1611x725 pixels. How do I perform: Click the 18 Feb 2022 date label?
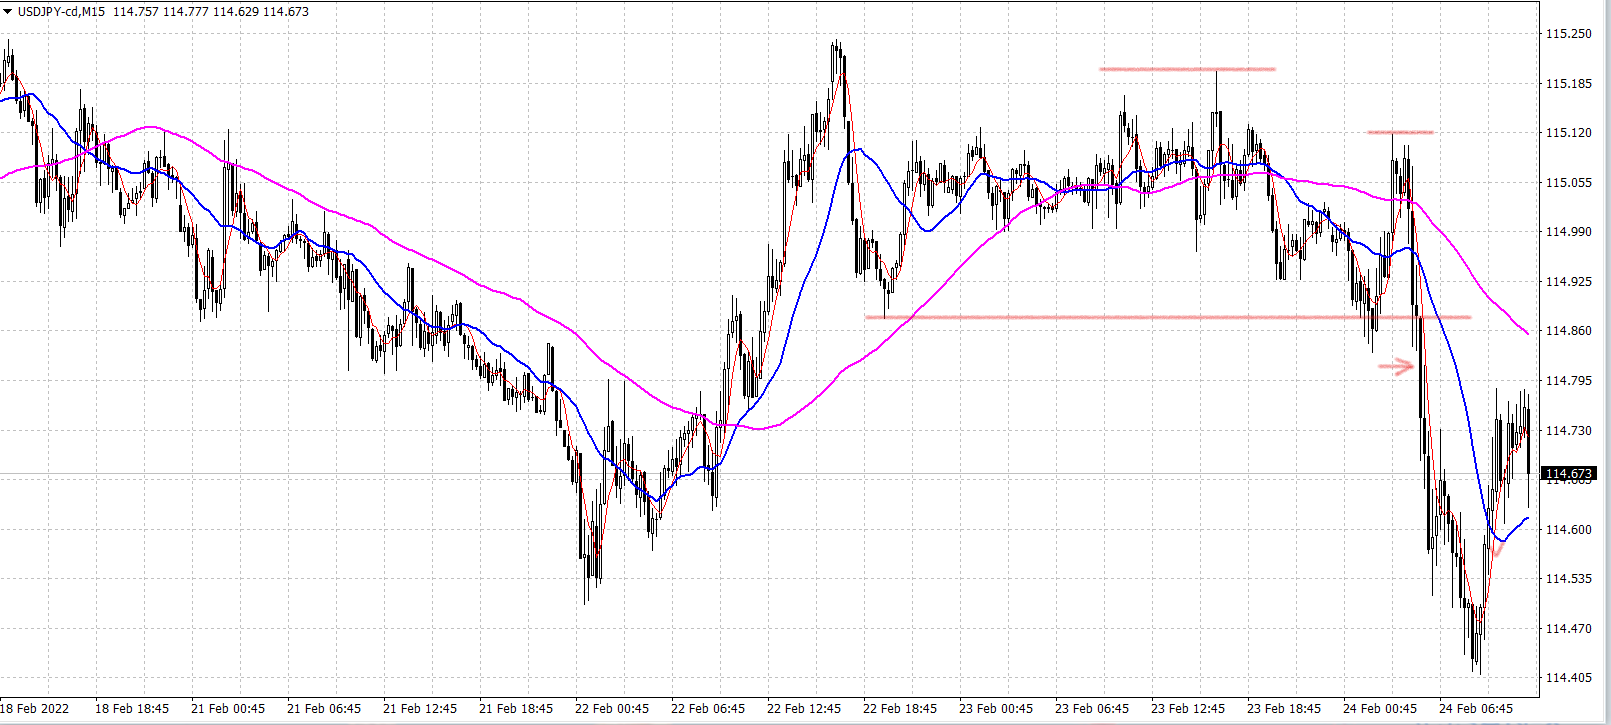35,708
